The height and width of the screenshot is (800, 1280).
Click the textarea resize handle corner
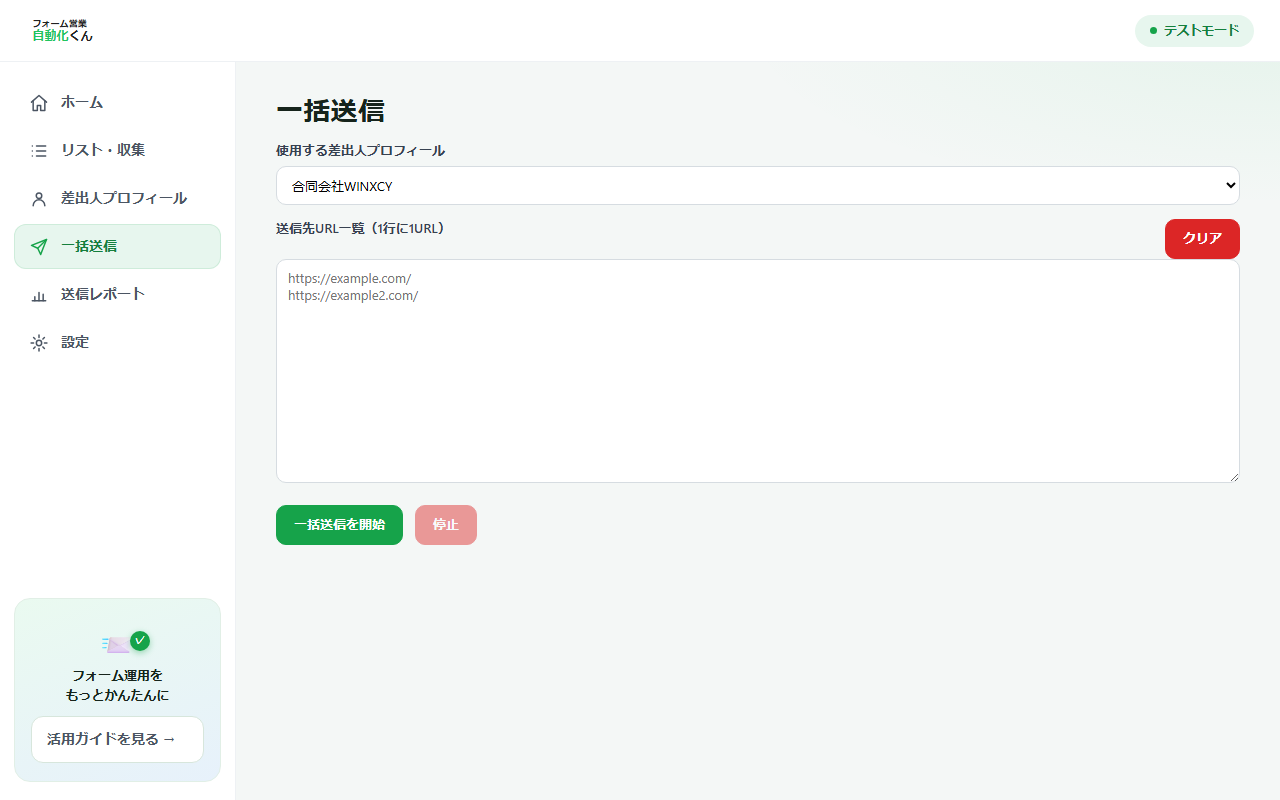[x=1234, y=477]
